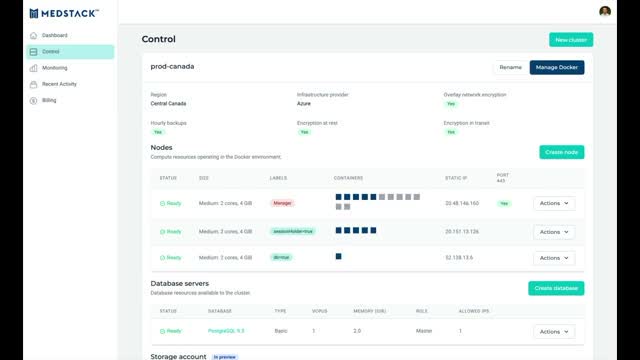Viewport: 640px width, 360px height.
Task: Open Actions dropdown for the PostgreSQL database
Action: coord(554,332)
